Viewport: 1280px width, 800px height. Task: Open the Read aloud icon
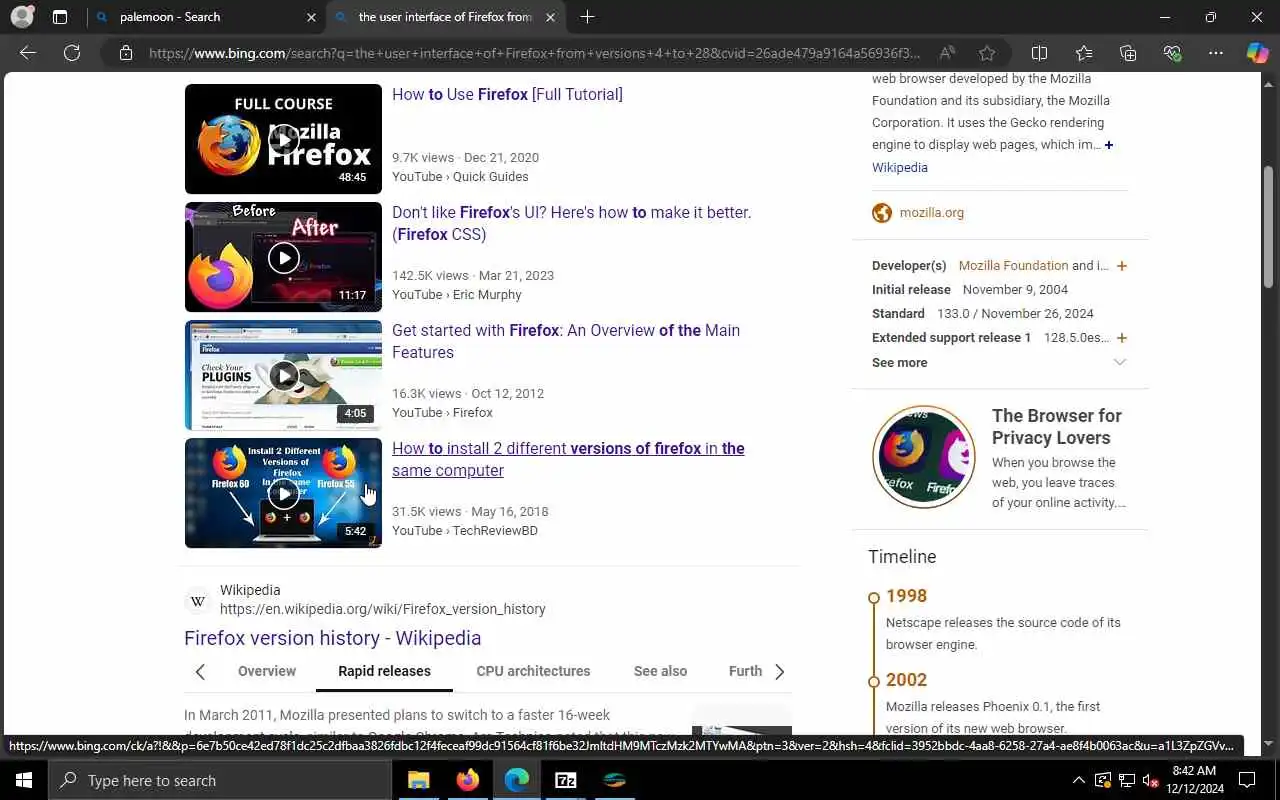[x=946, y=53]
